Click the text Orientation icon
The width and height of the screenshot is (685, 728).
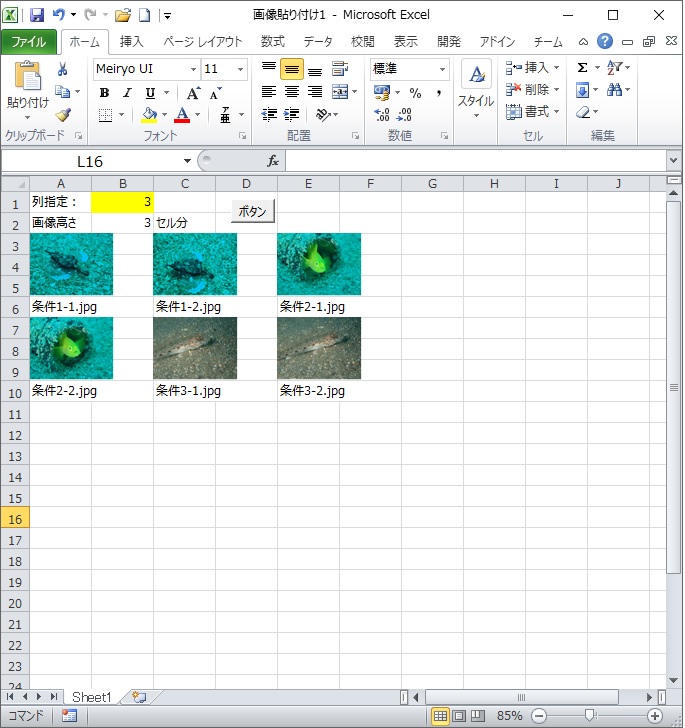click(323, 114)
